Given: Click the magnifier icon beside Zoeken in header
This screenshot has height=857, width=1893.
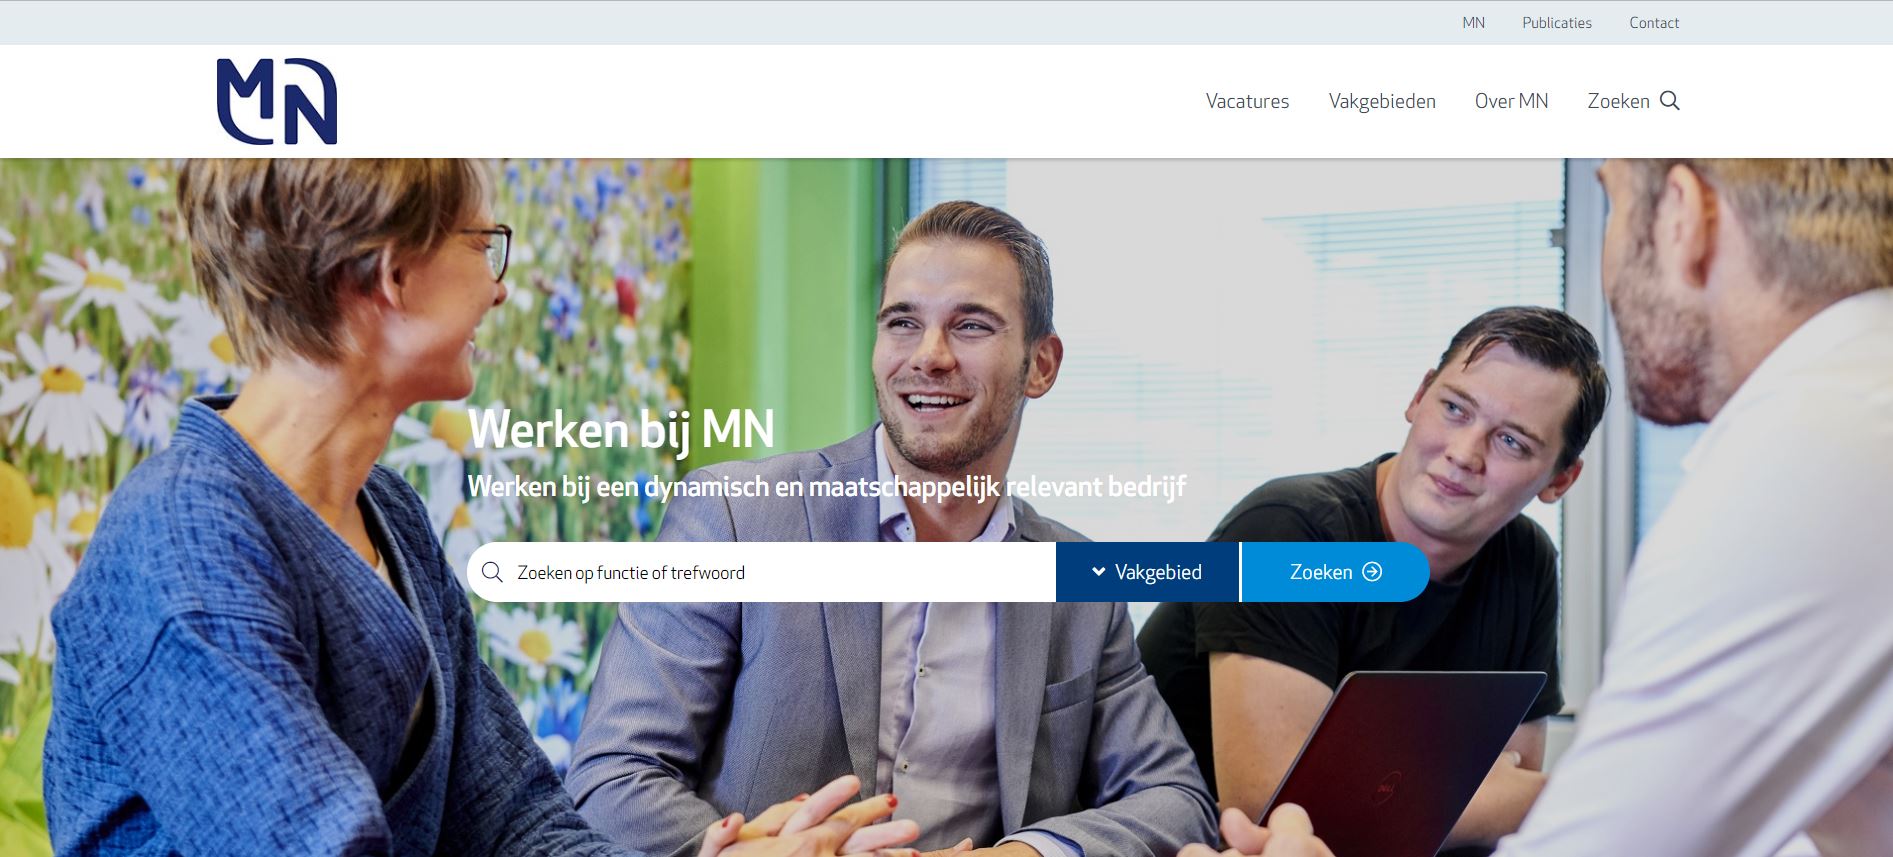Looking at the screenshot, I should (x=1670, y=101).
